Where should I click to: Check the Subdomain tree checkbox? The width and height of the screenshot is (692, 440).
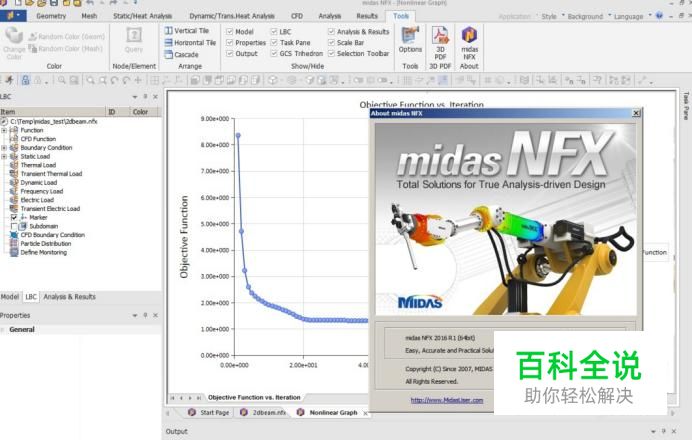14,226
